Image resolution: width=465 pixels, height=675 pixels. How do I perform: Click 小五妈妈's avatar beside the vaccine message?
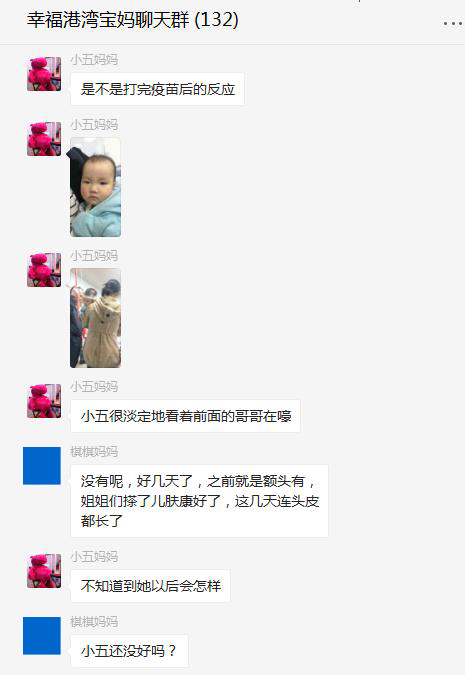(44, 74)
